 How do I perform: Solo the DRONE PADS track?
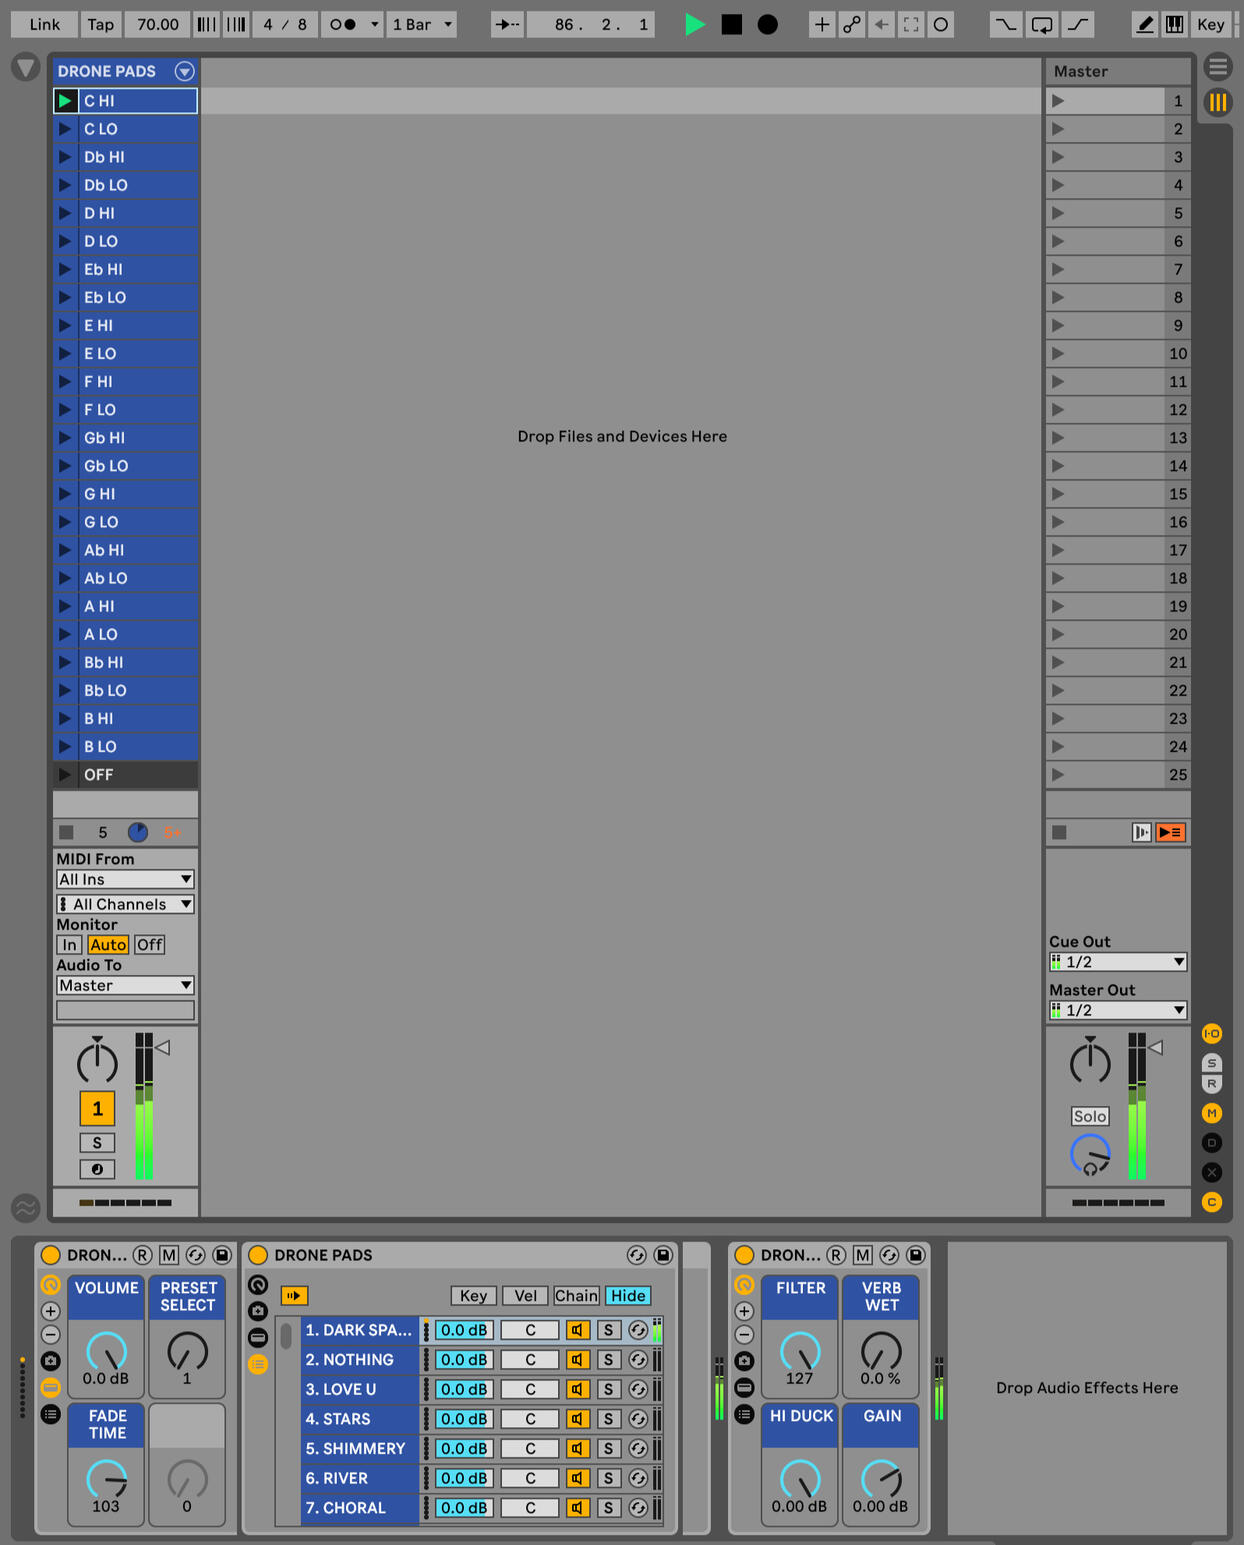click(97, 1142)
